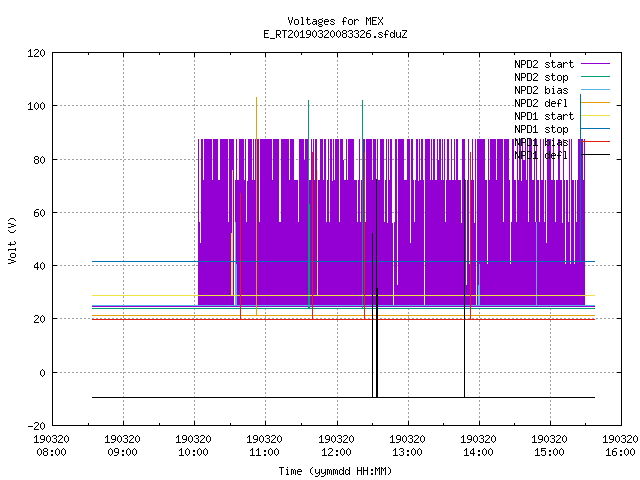
Task: Click the 'NPD1 defl' legend label
Action: pos(541,156)
